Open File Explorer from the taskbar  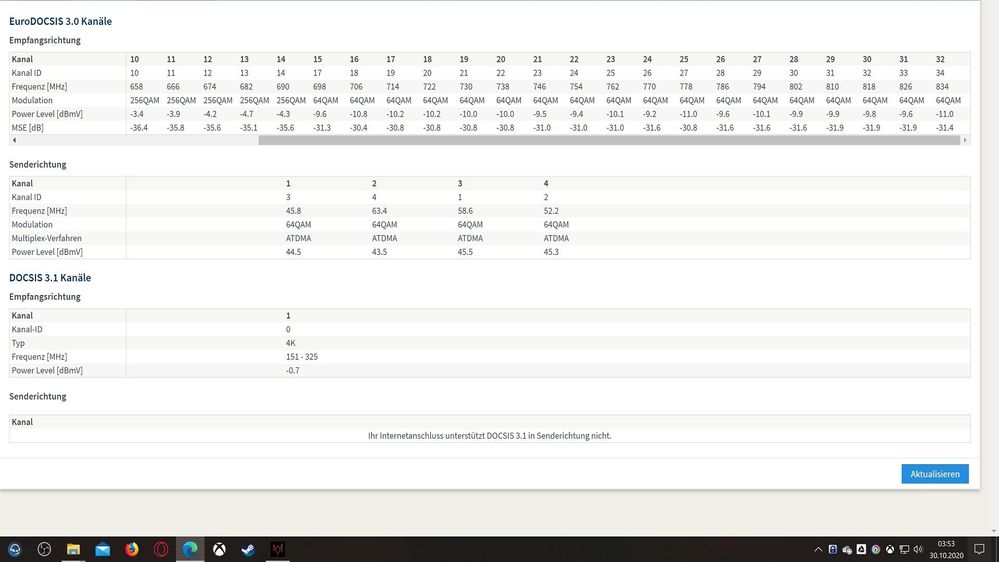[73, 549]
